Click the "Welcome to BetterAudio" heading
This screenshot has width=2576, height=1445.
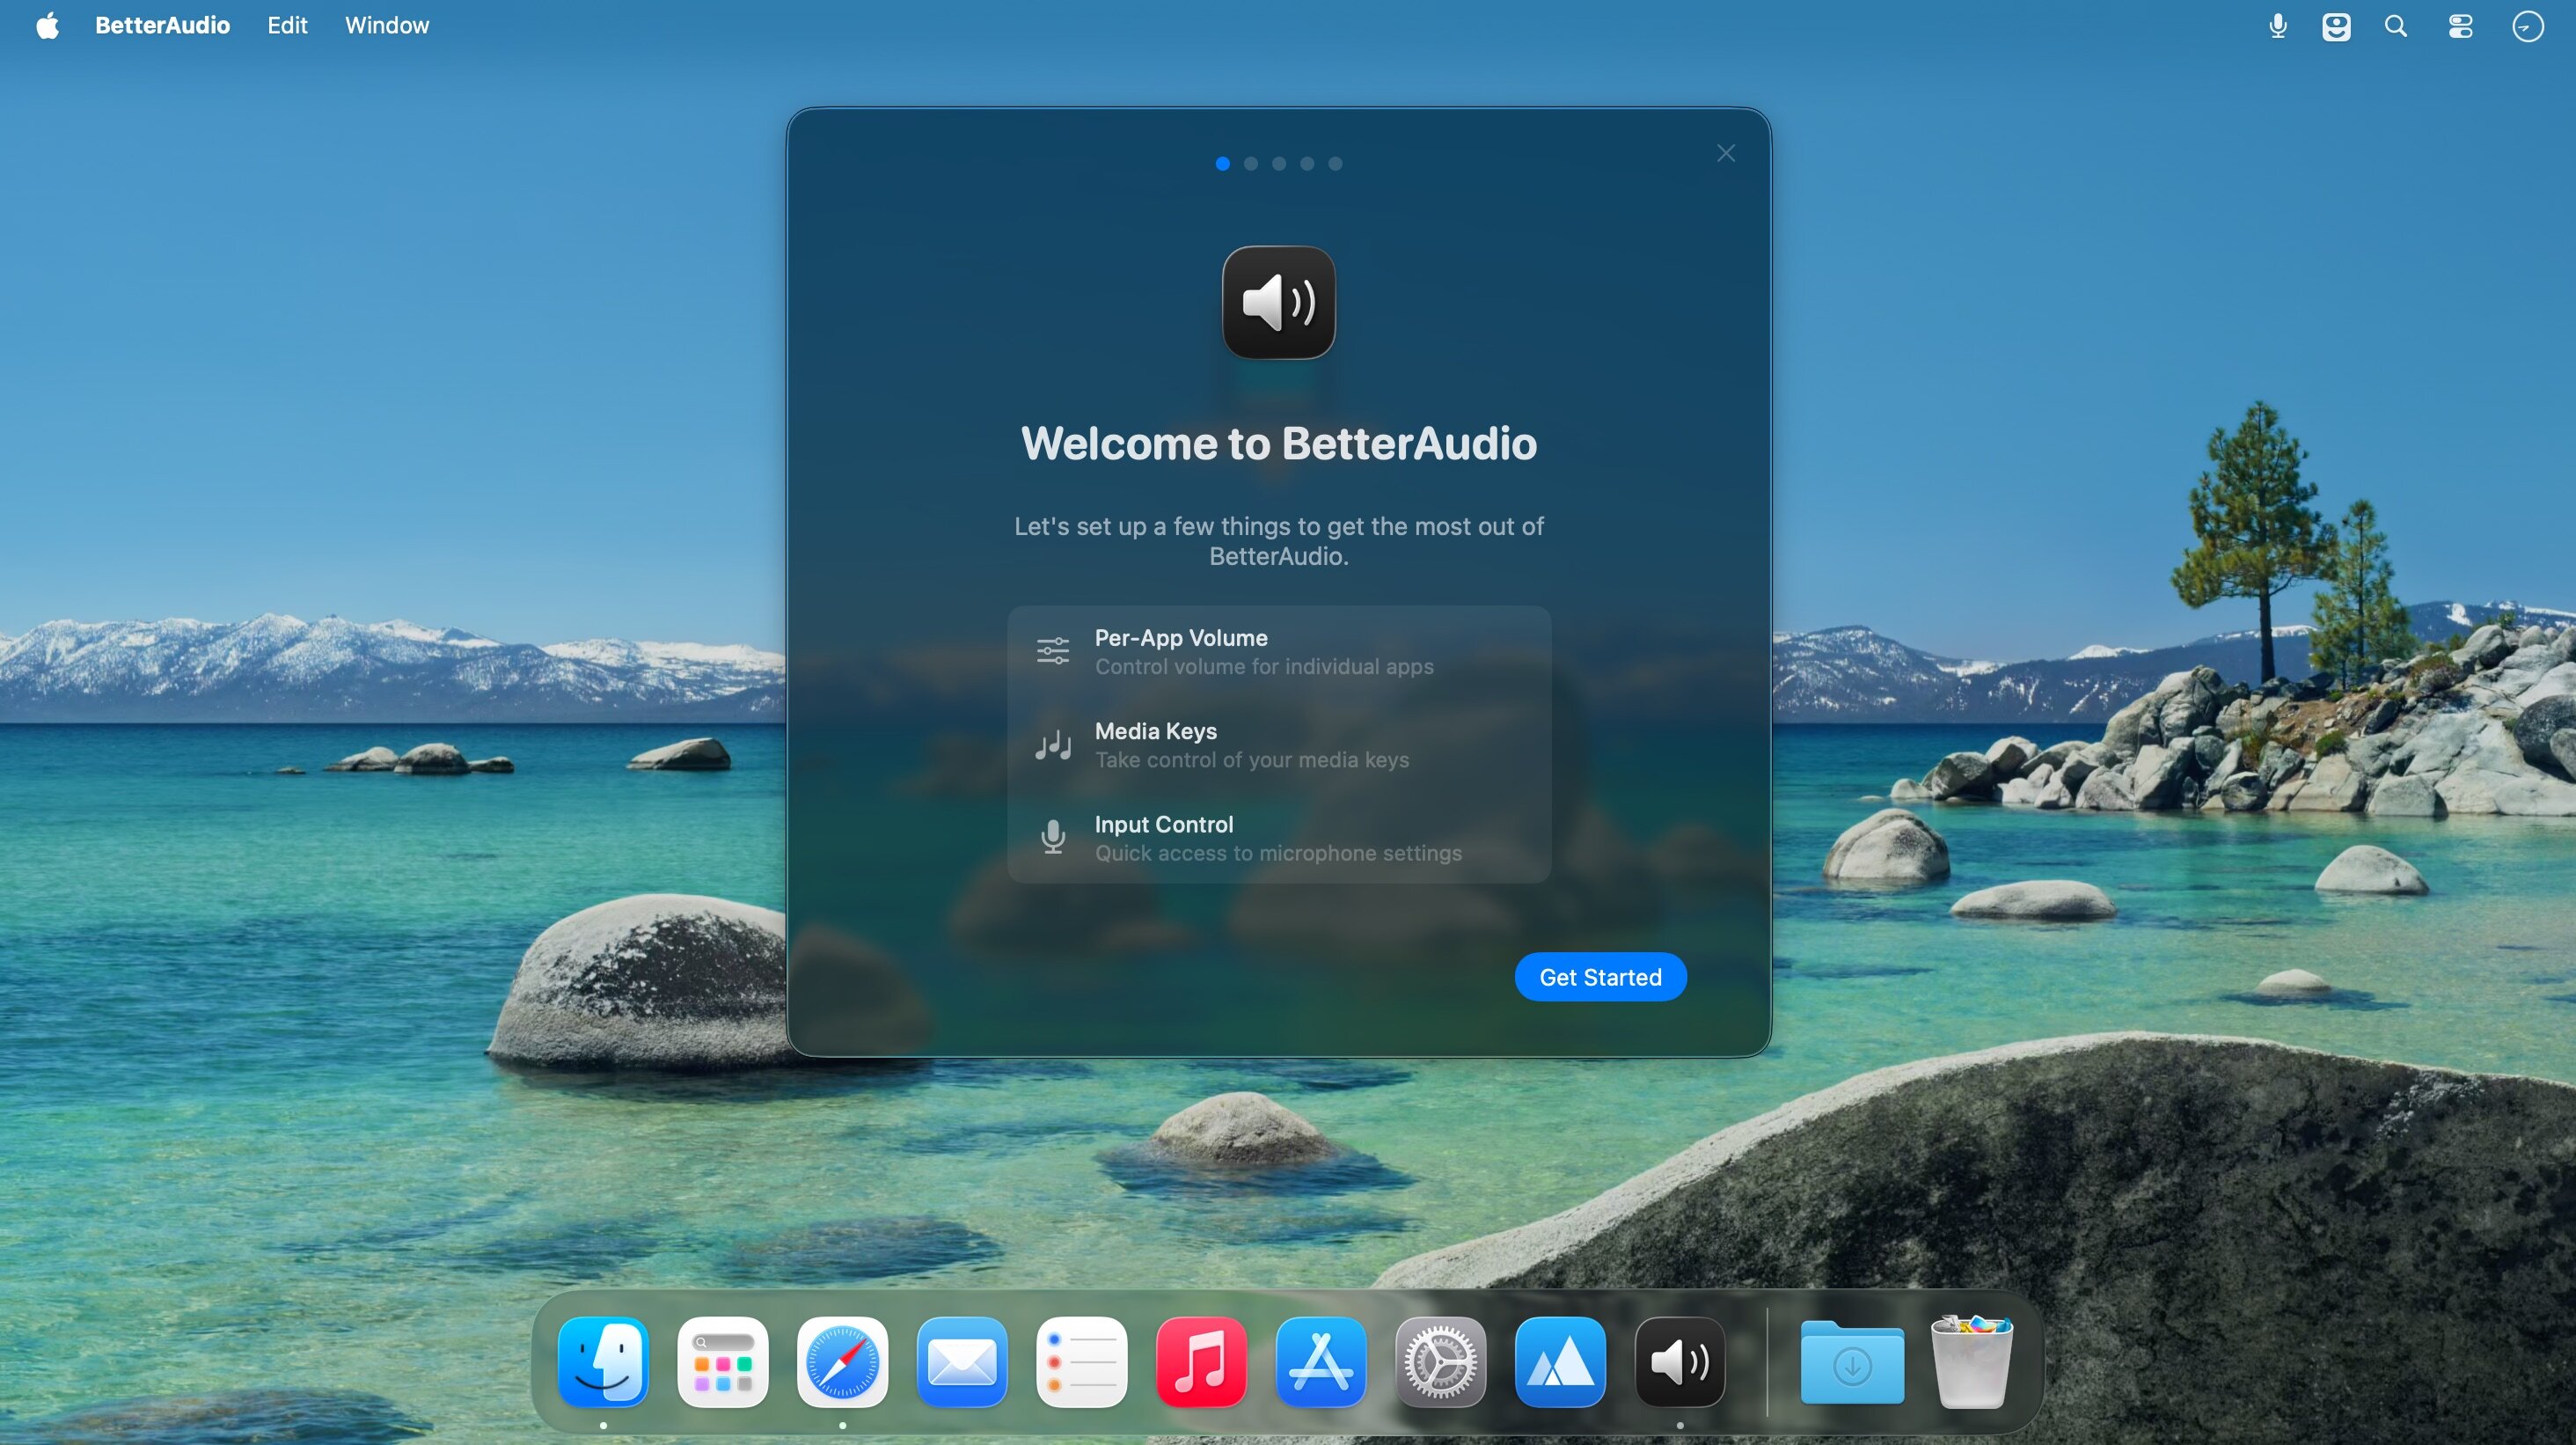pyautogui.click(x=1279, y=443)
